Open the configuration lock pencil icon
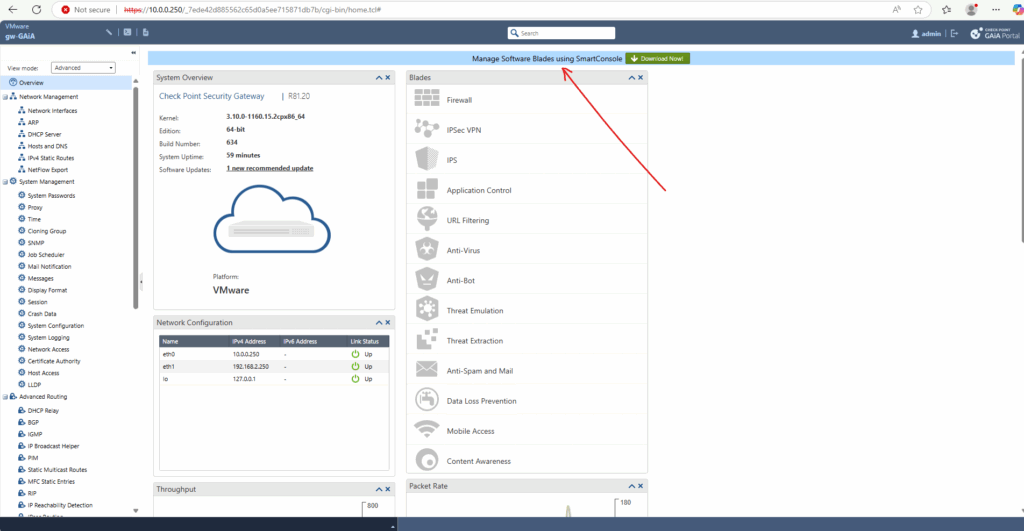 tap(108, 32)
